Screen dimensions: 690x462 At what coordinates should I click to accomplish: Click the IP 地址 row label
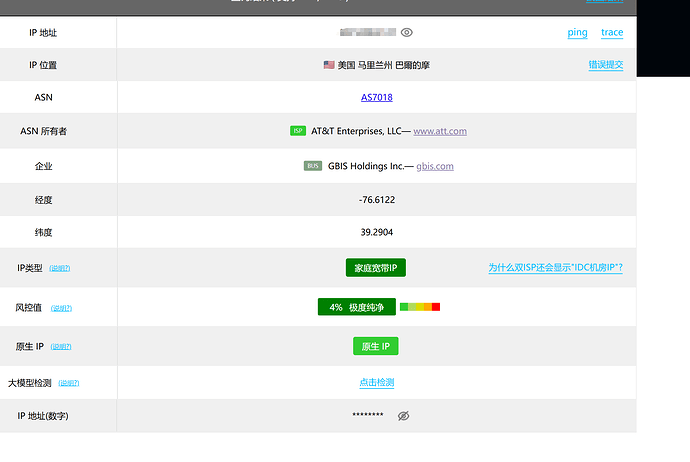coord(43,33)
